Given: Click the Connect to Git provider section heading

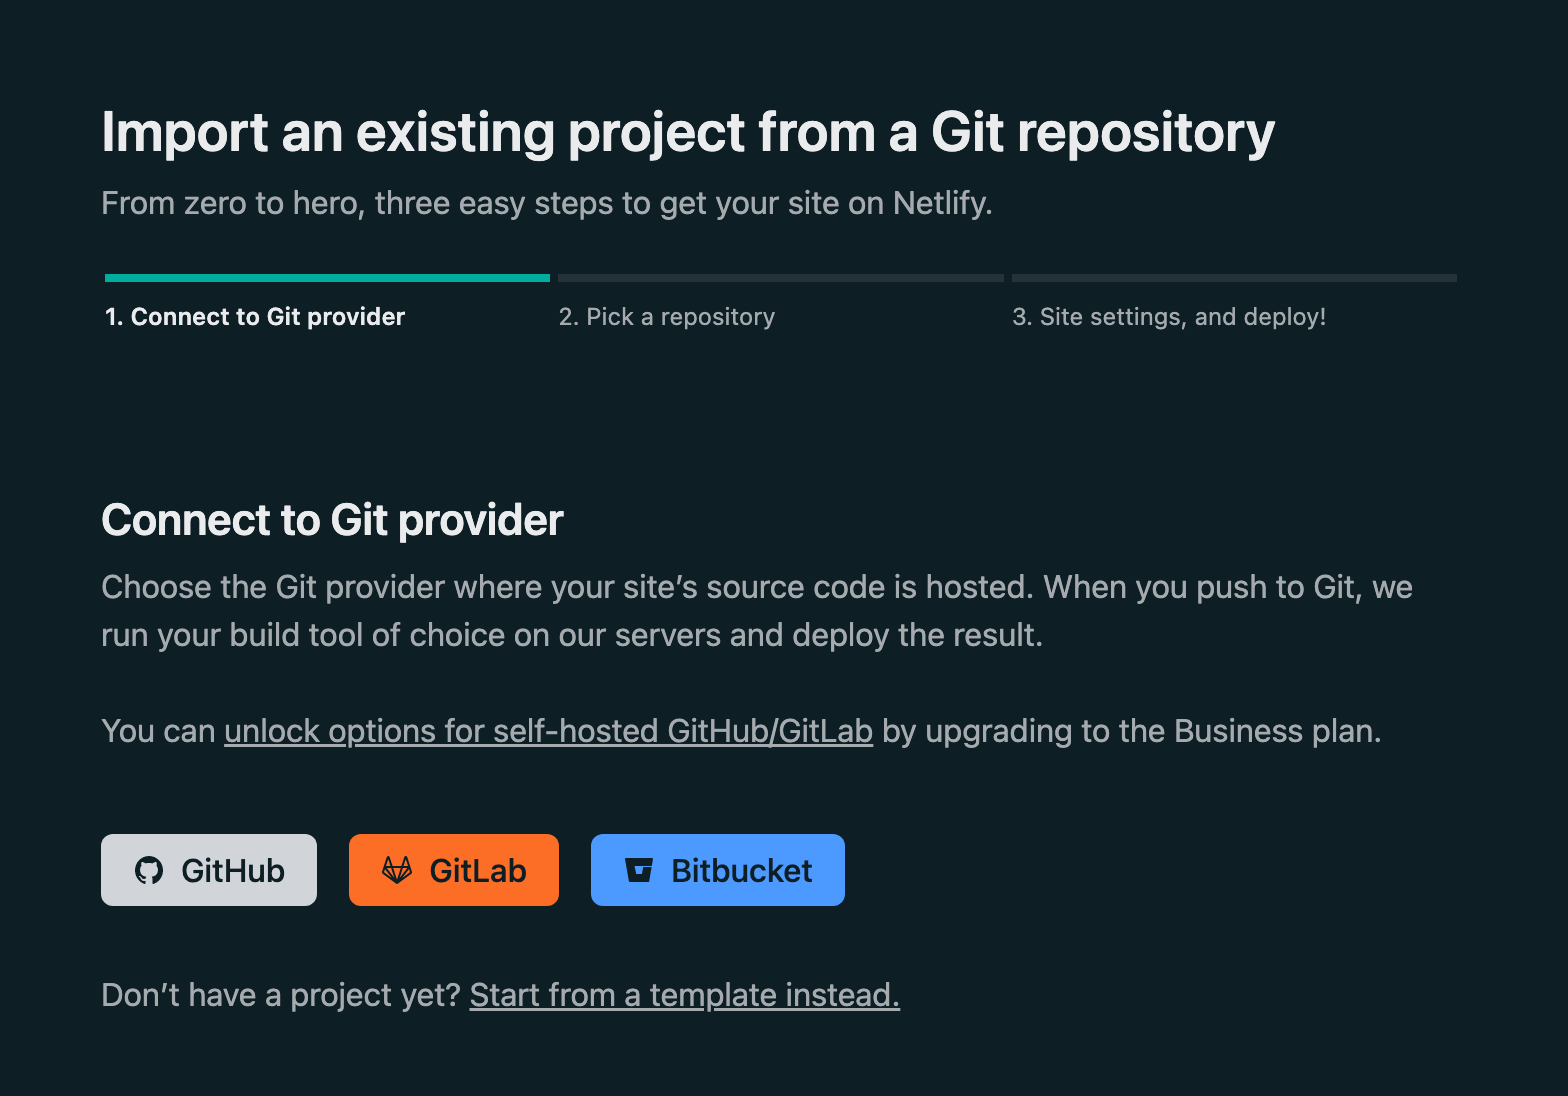Looking at the screenshot, I should (x=332, y=520).
